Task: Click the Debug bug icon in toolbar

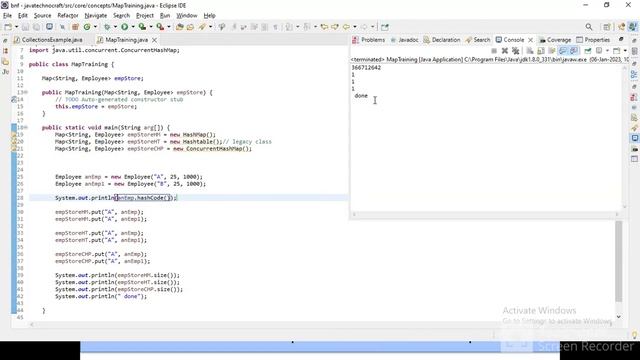Action: 107,27
